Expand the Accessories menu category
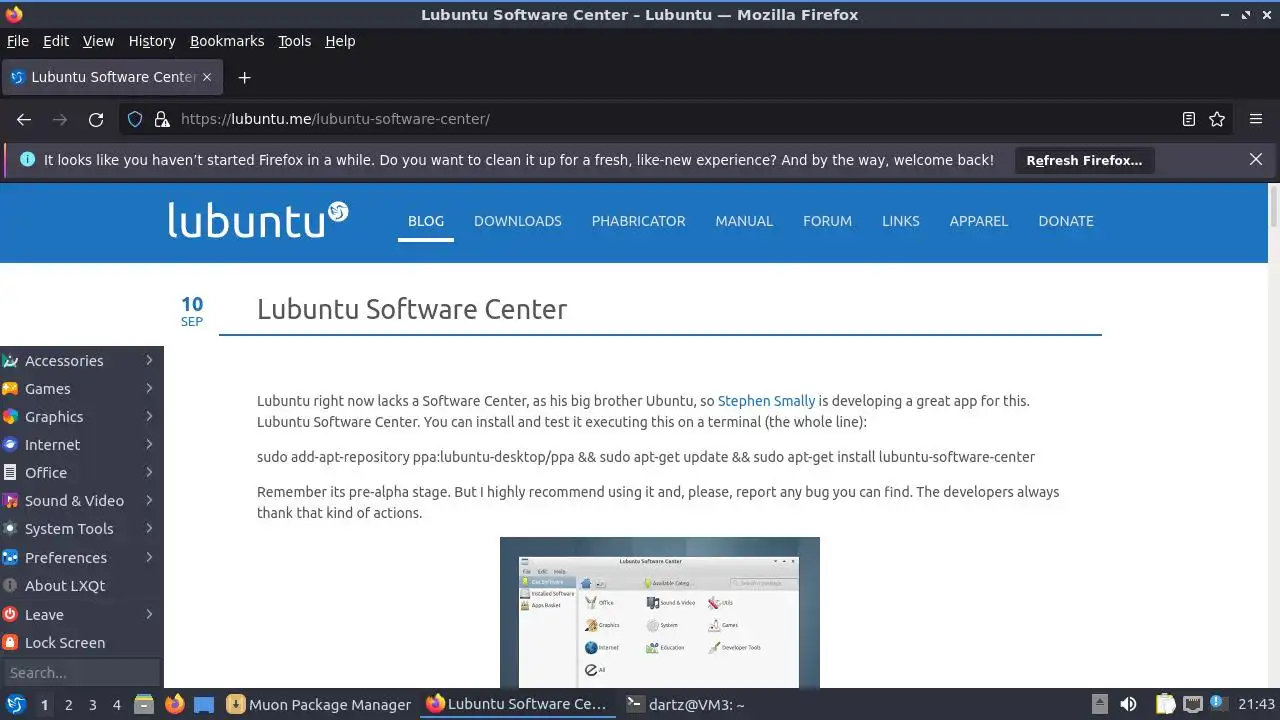 click(80, 361)
